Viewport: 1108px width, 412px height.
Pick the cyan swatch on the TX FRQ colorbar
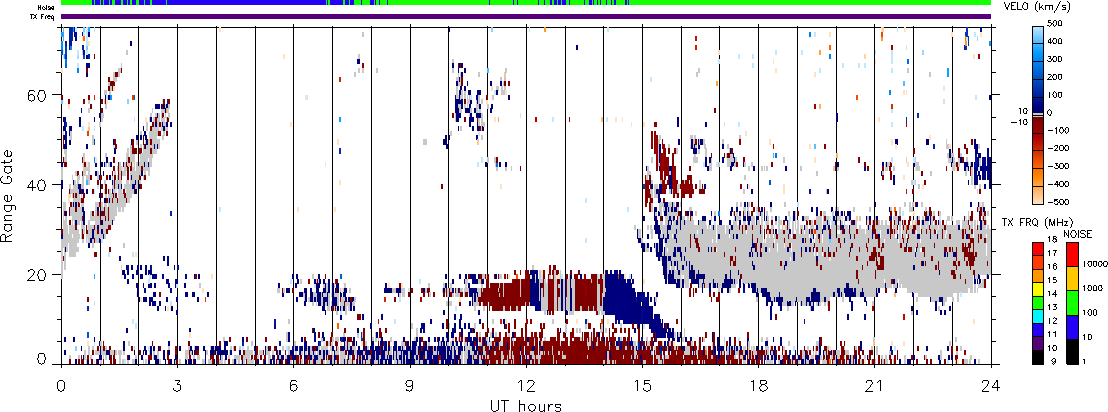[1038, 317]
